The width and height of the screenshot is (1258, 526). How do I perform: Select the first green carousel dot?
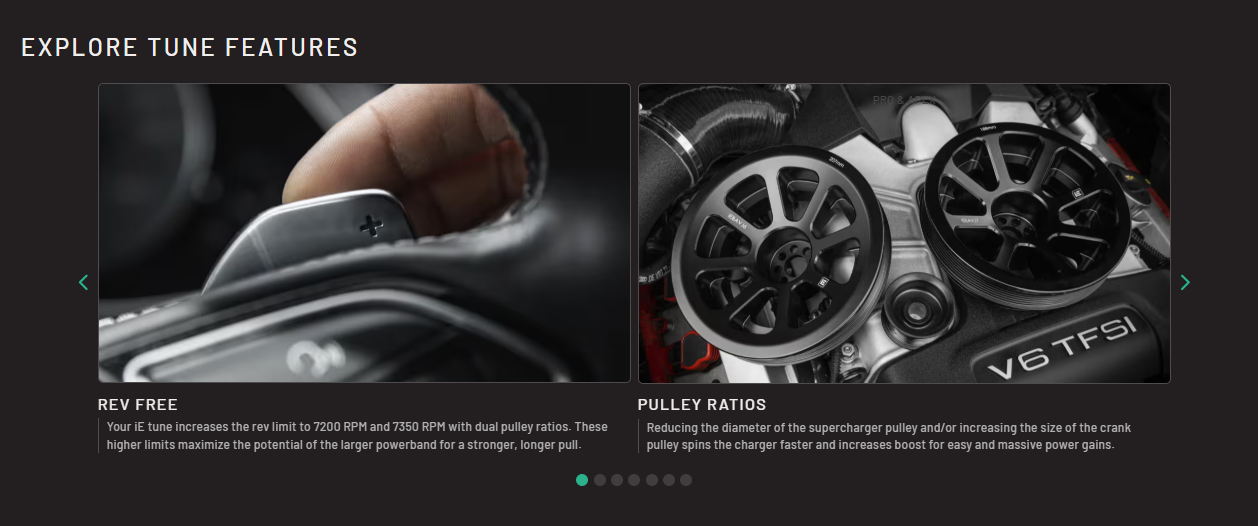582,480
